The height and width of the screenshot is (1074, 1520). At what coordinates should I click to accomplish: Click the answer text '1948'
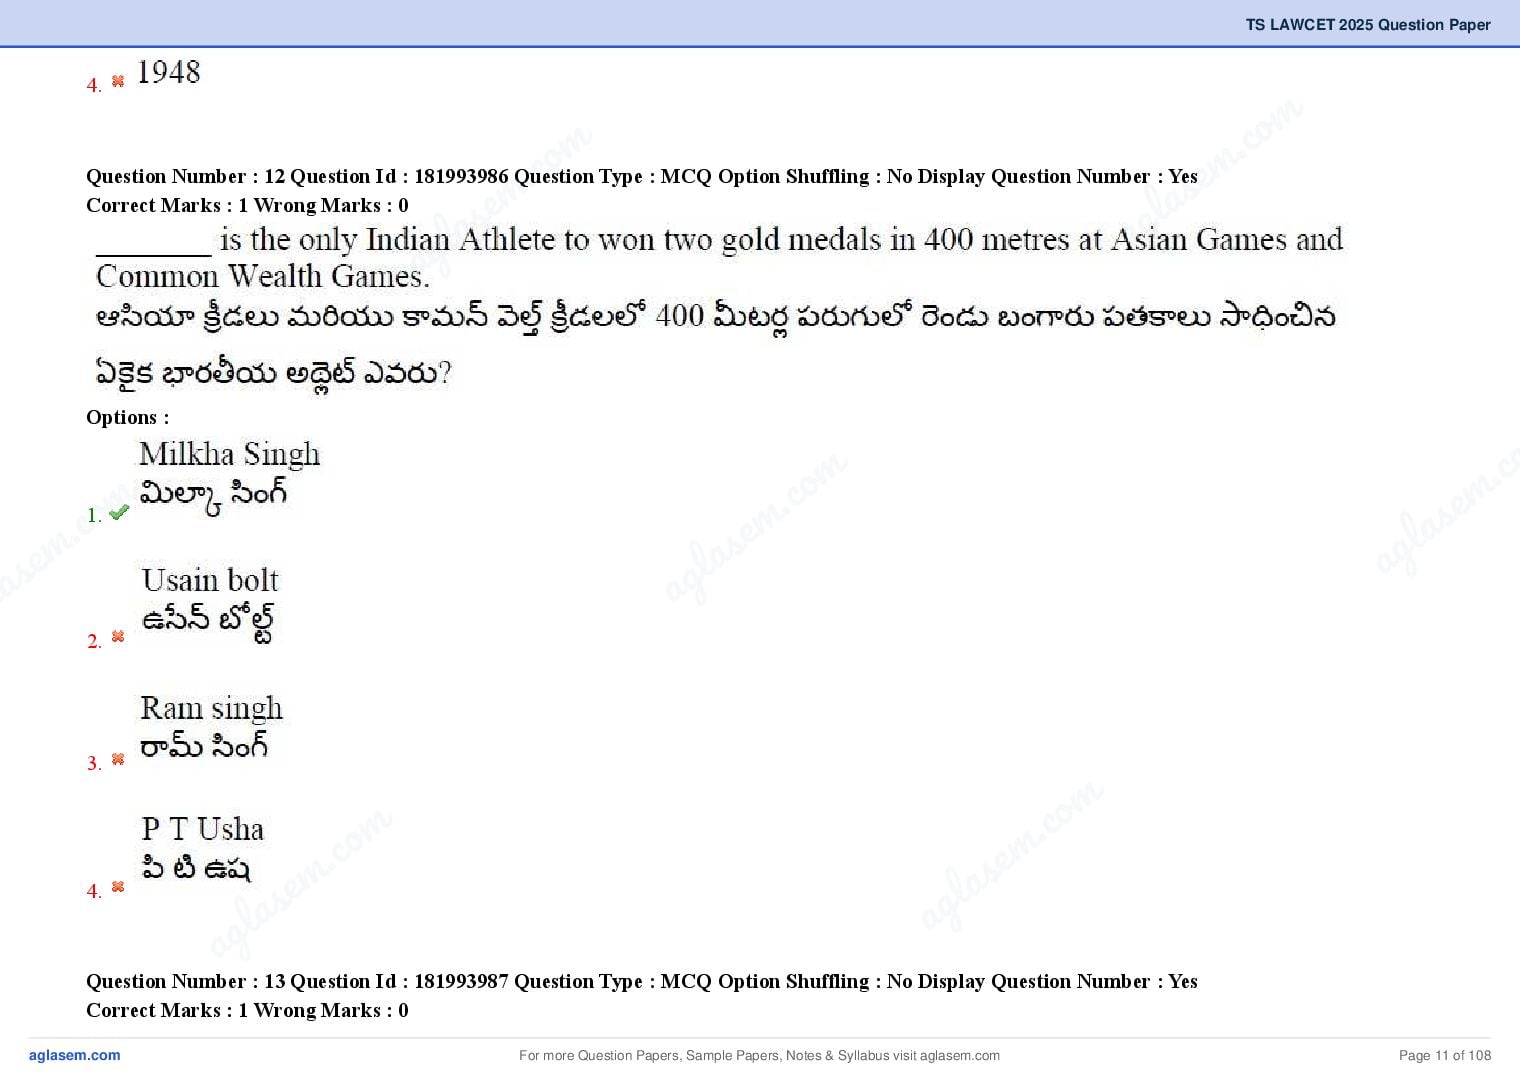(x=168, y=72)
